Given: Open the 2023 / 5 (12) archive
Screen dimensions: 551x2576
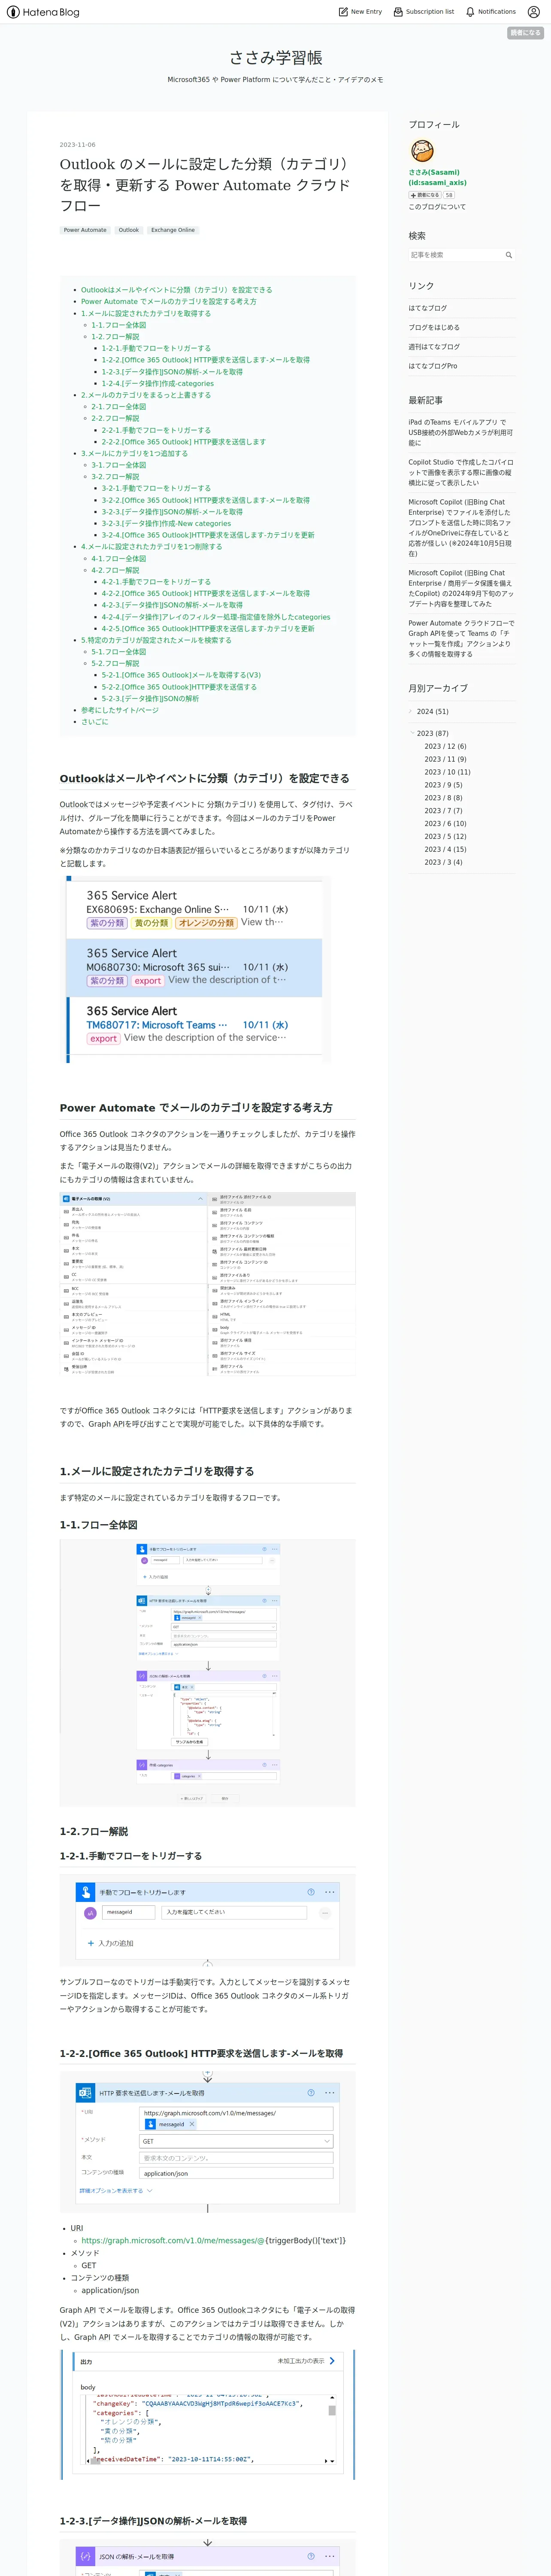Looking at the screenshot, I should click(x=445, y=837).
